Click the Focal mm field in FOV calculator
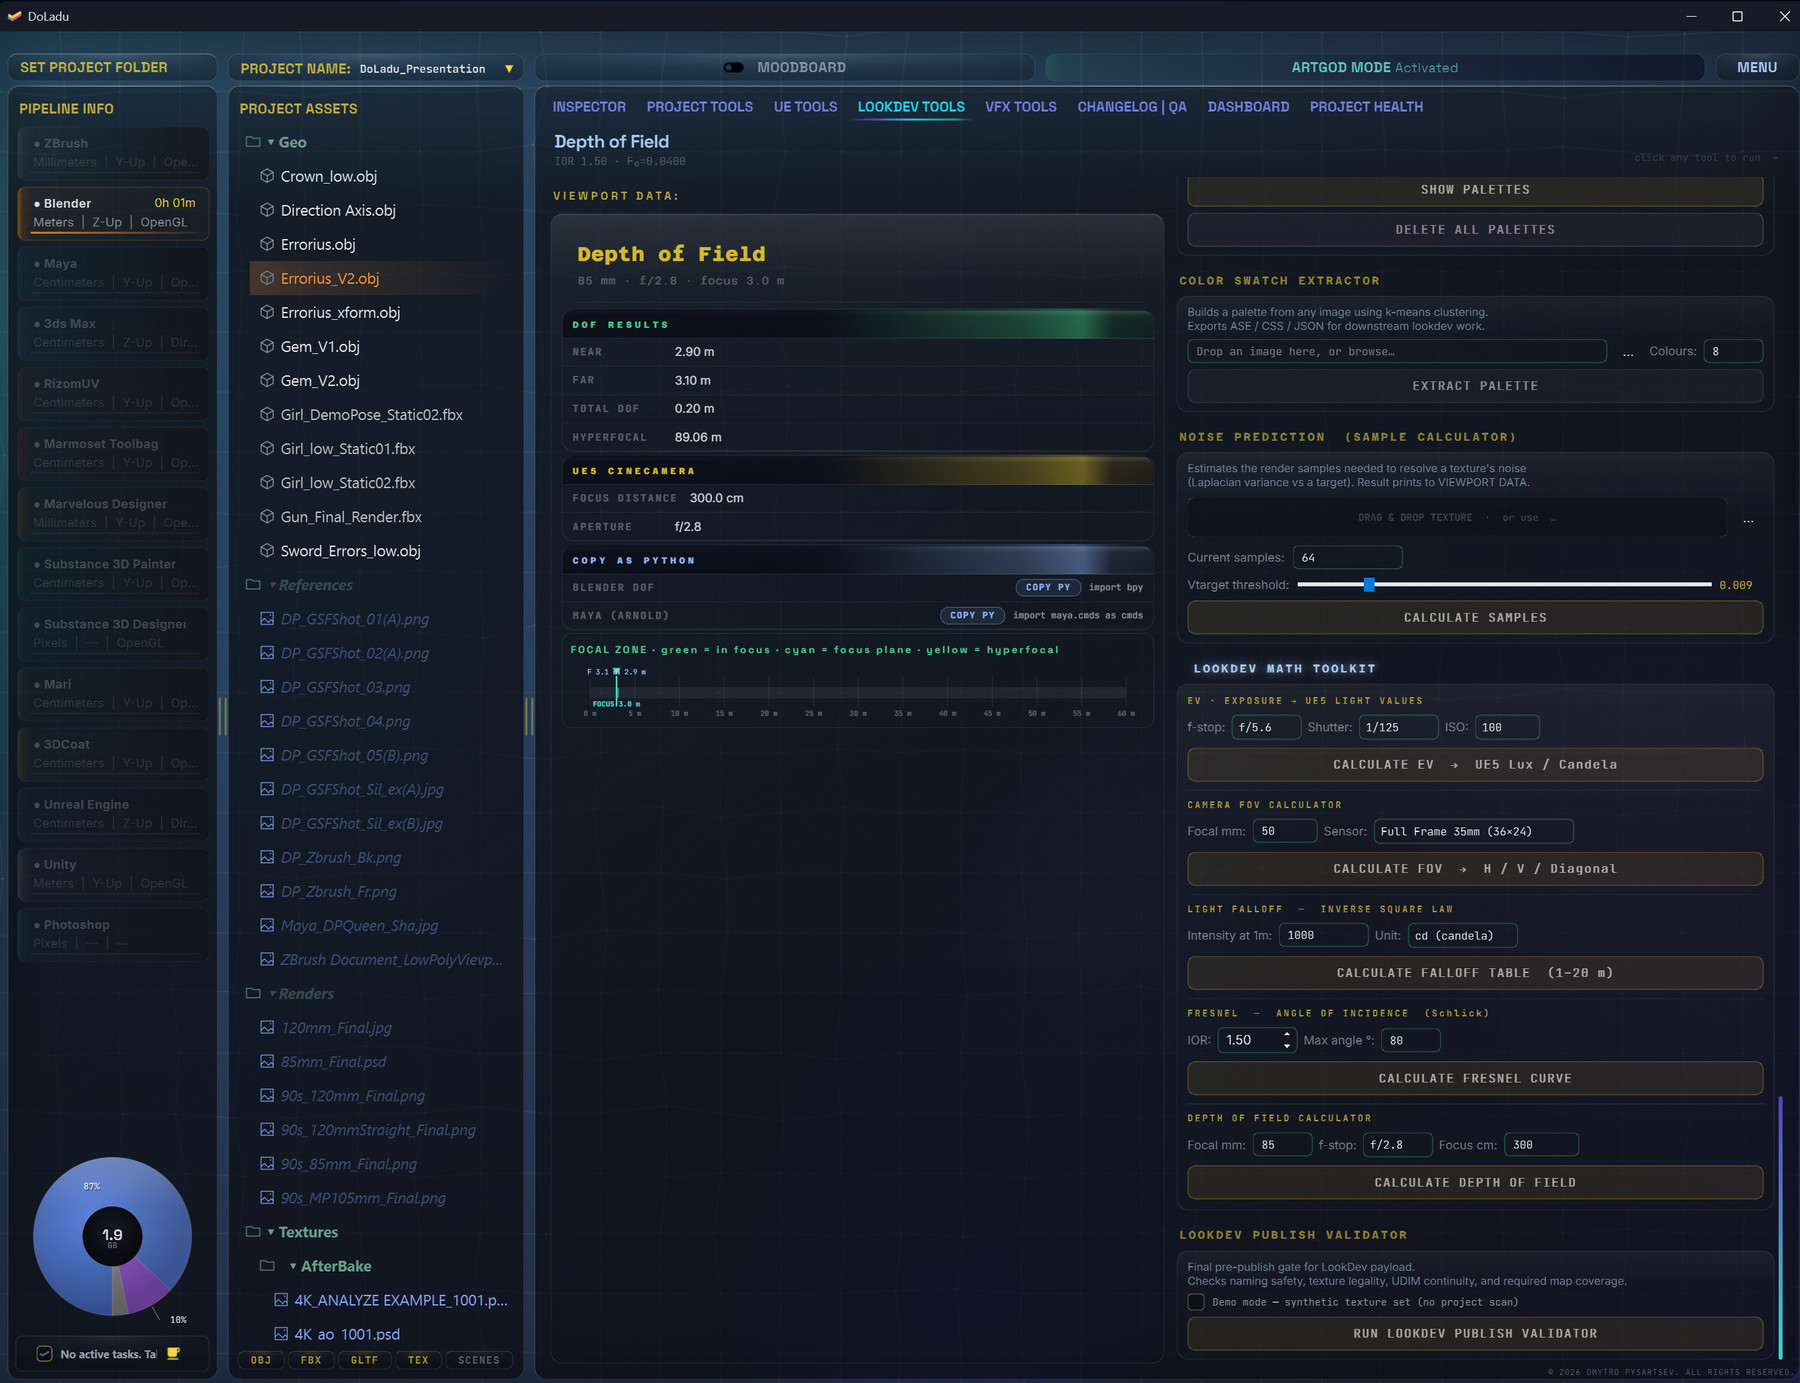1800x1383 pixels. [x=1284, y=832]
